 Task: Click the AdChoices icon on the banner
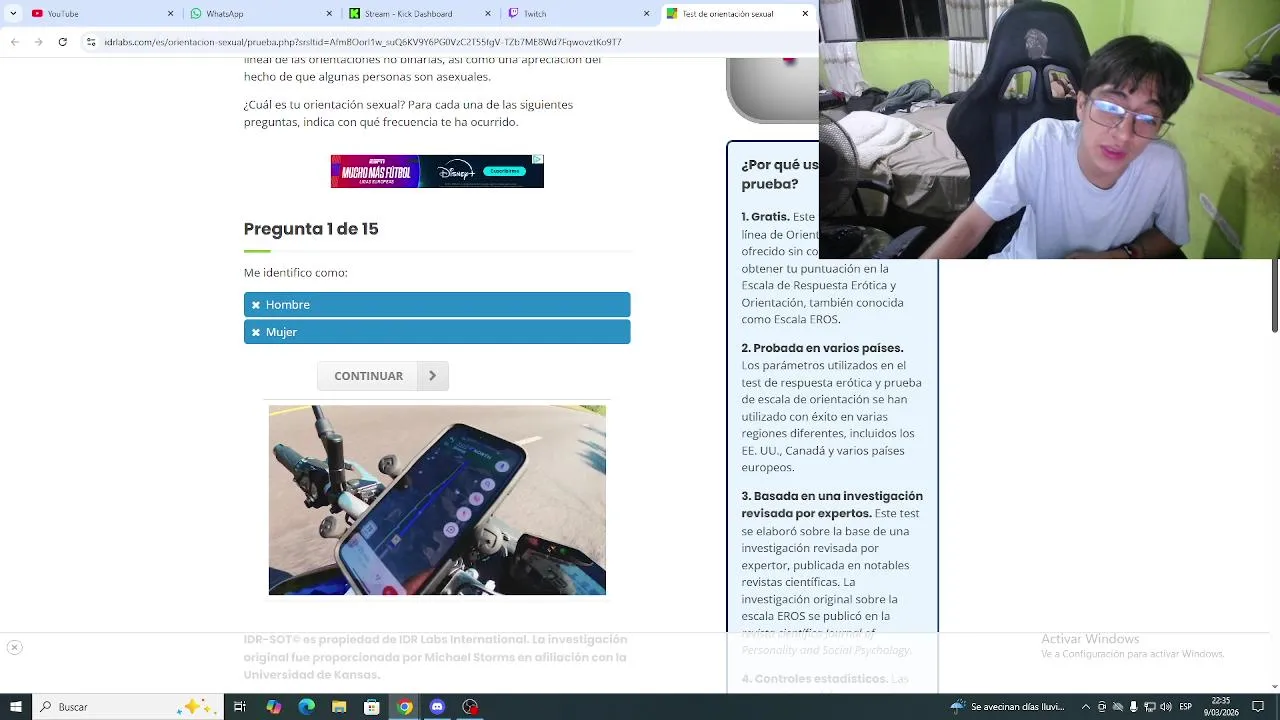tap(538, 160)
